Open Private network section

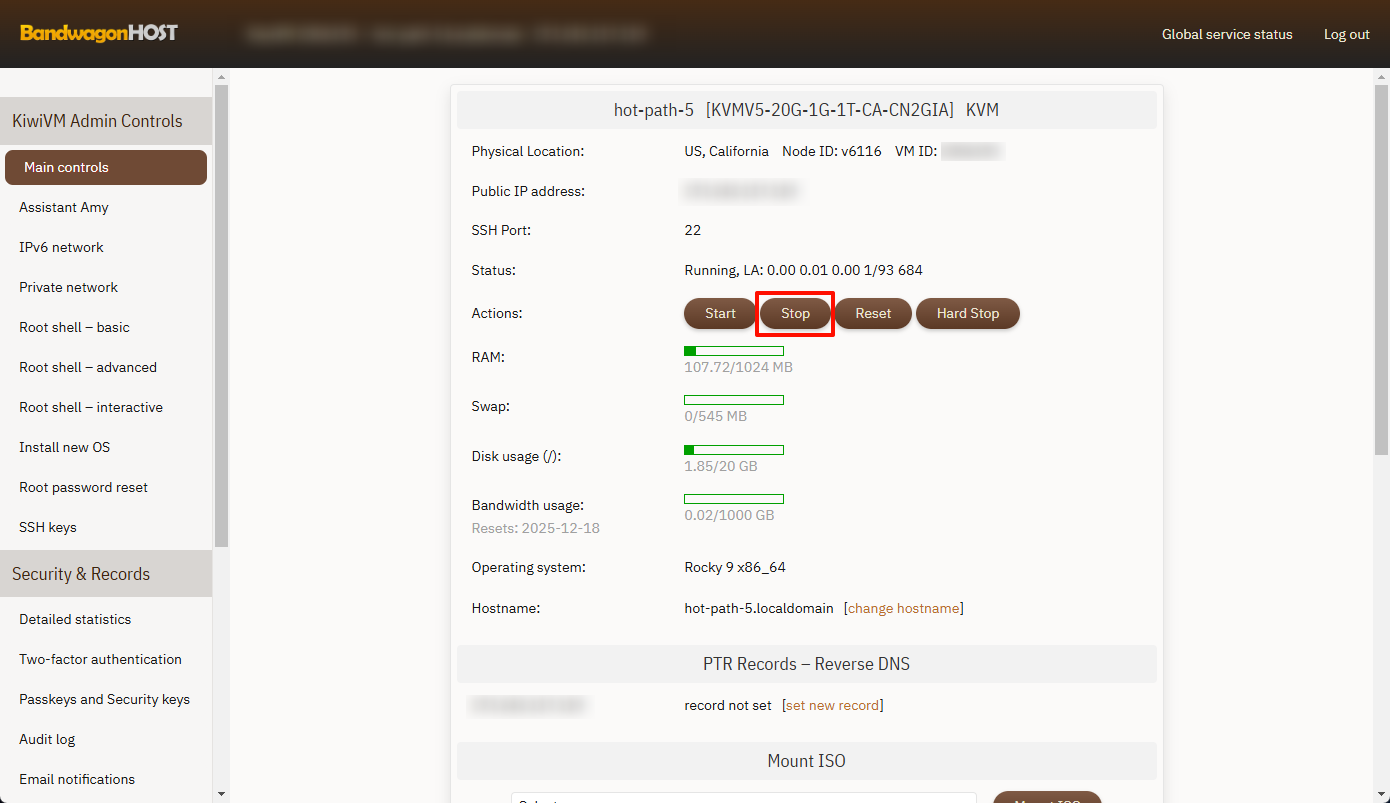[x=68, y=287]
